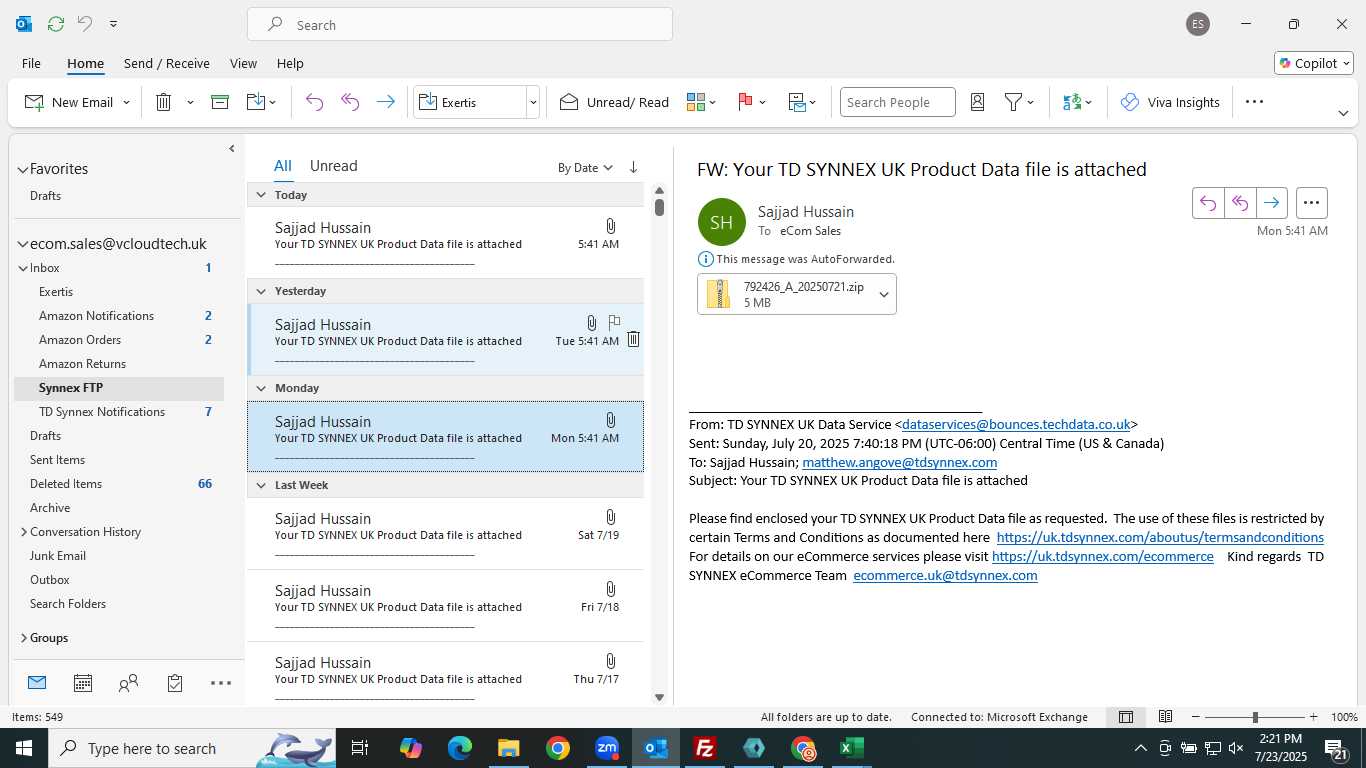Show All messages tab
This screenshot has width=1366, height=768.
283,166
